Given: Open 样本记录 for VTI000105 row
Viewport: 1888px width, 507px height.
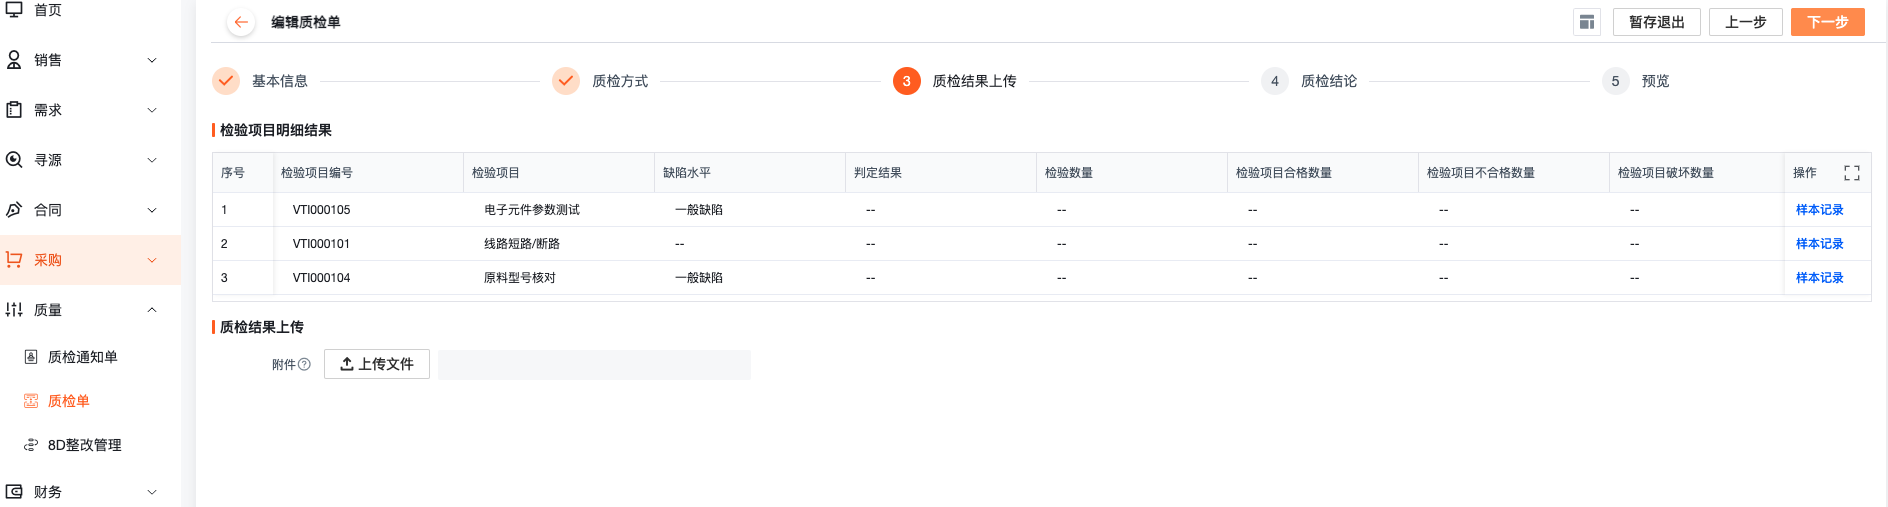Looking at the screenshot, I should [x=1819, y=210].
